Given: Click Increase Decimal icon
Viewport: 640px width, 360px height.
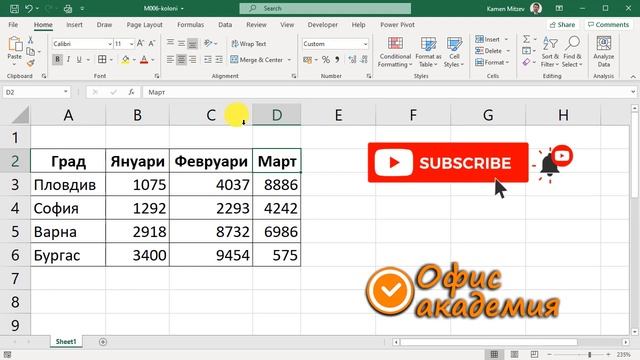Looking at the screenshot, I should click(x=352, y=60).
